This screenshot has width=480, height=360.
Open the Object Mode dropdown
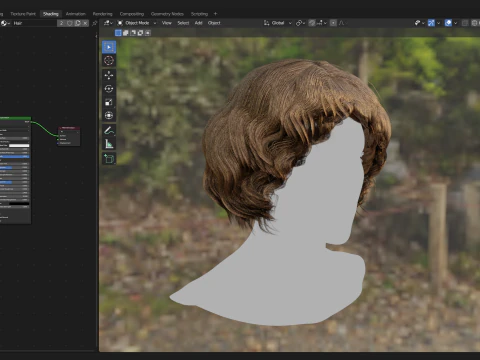(x=137, y=23)
